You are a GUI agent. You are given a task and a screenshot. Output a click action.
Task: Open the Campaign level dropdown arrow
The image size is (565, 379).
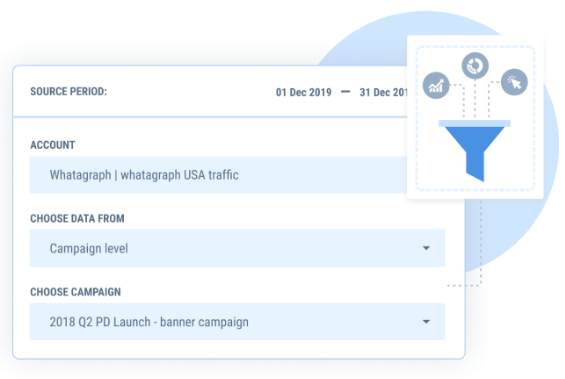coord(426,248)
